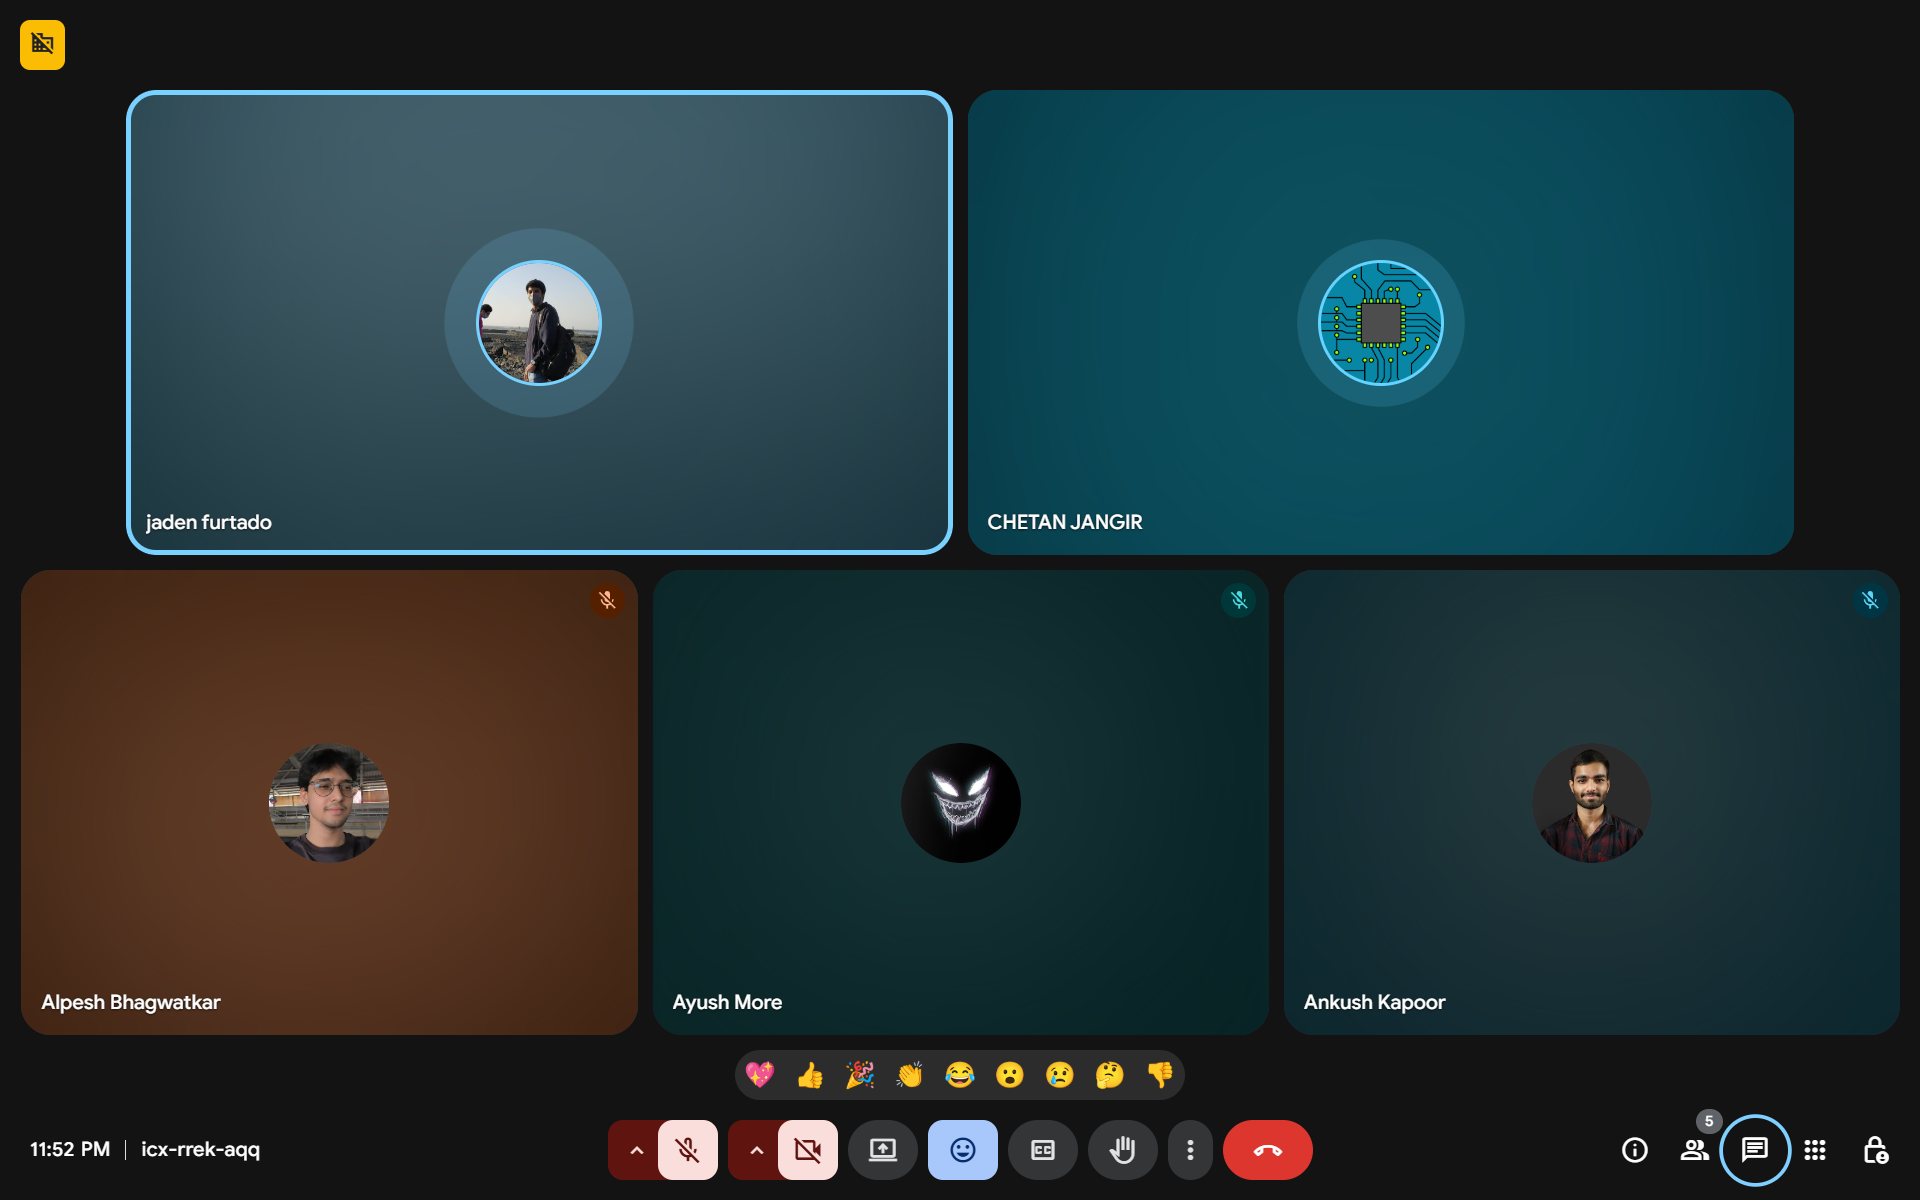
Task: Leave the call
Action: click(x=1267, y=1150)
